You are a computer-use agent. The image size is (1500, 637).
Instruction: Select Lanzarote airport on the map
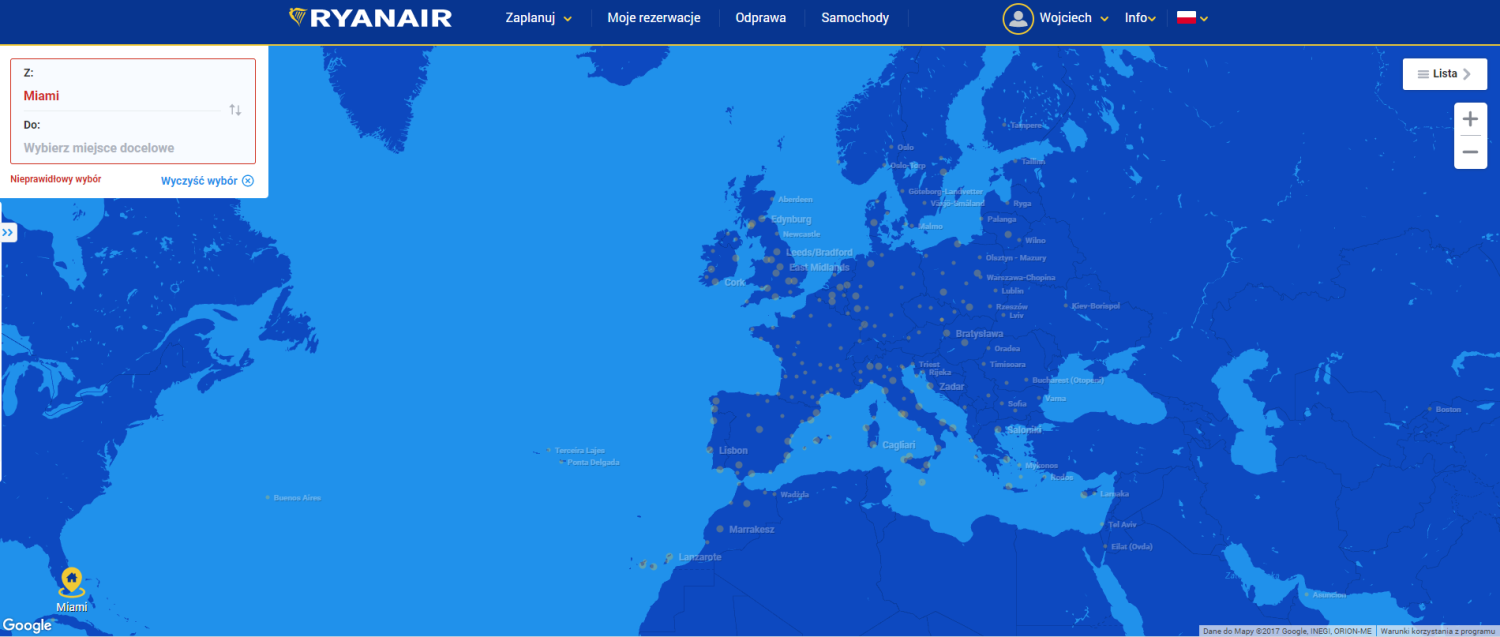click(x=699, y=557)
